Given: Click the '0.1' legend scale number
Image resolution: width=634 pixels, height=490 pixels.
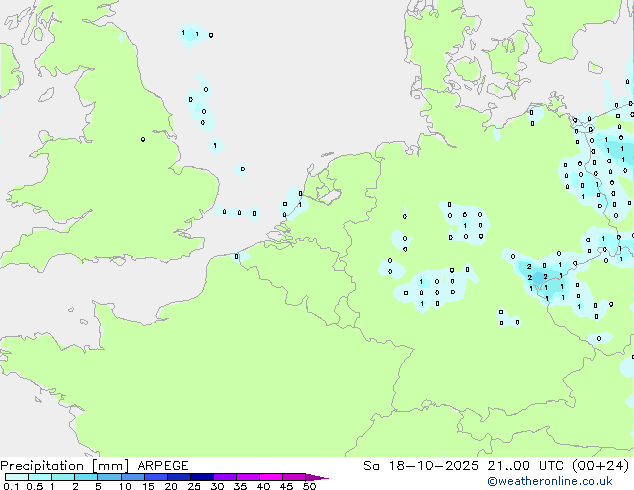Looking at the screenshot, I should [x=10, y=487].
